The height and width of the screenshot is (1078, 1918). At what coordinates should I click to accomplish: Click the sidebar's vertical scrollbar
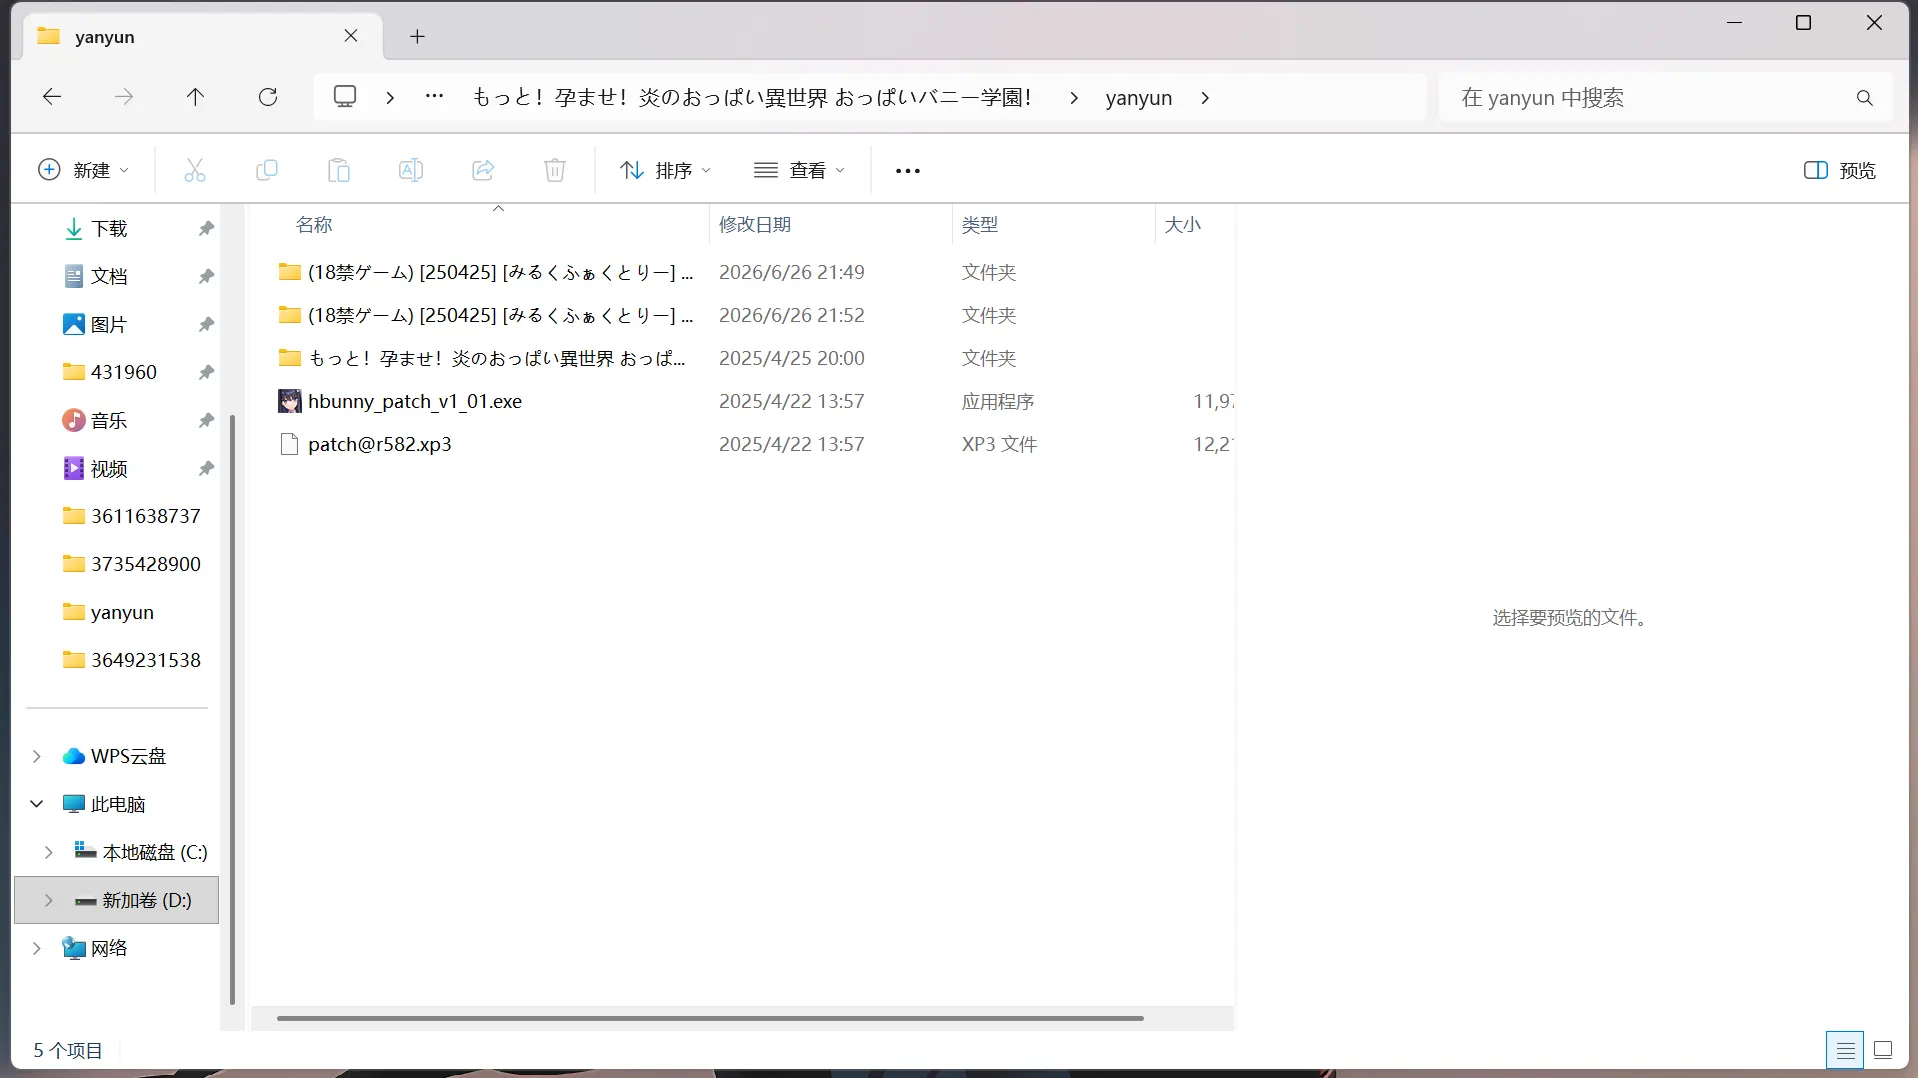232,710
